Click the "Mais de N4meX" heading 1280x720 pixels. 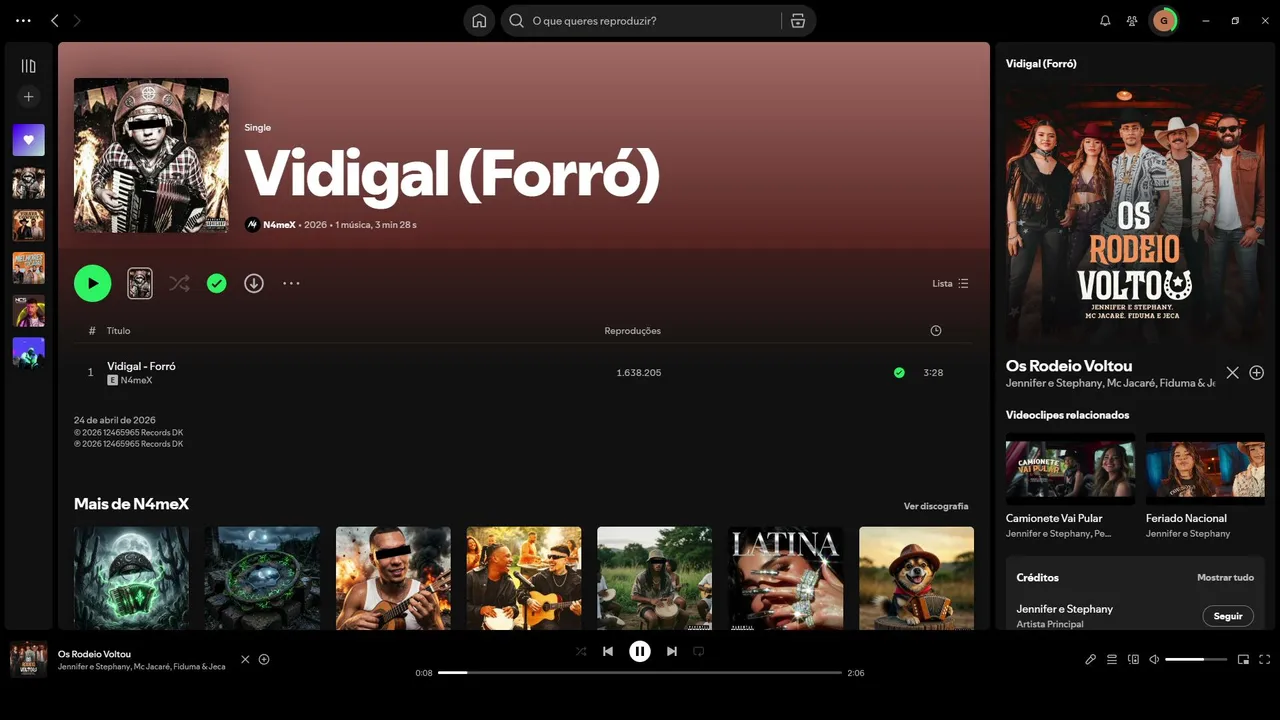[x=131, y=504]
